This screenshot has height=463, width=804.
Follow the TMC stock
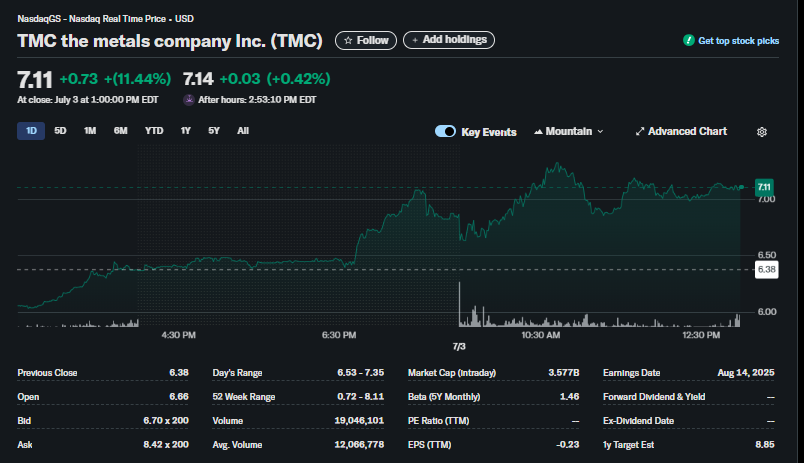(366, 41)
